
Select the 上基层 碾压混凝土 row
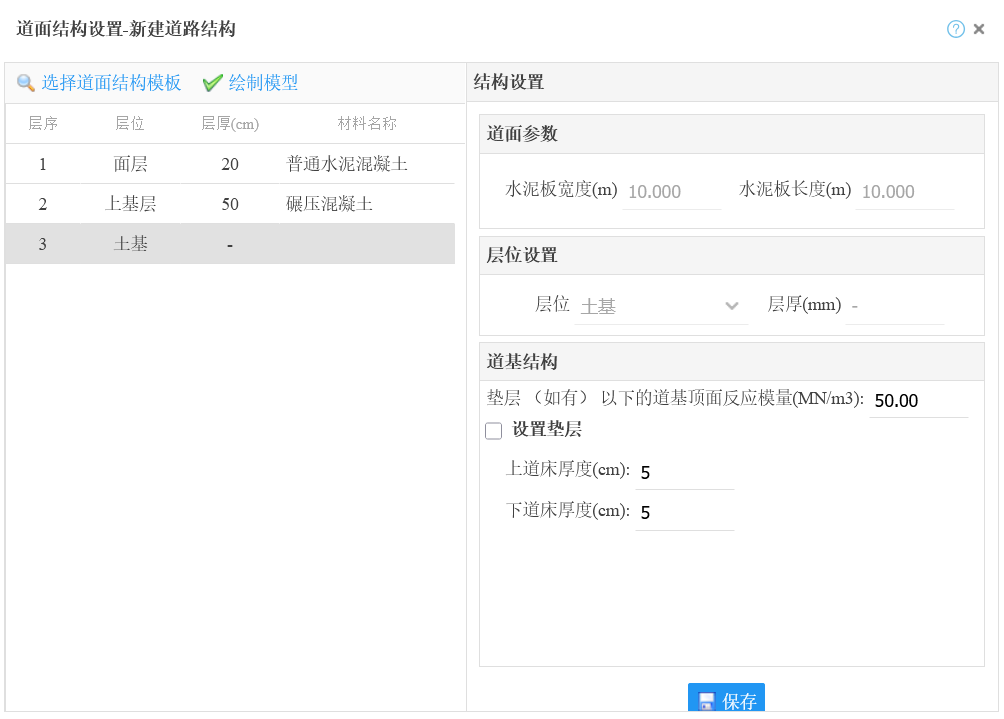pyautogui.click(x=230, y=204)
